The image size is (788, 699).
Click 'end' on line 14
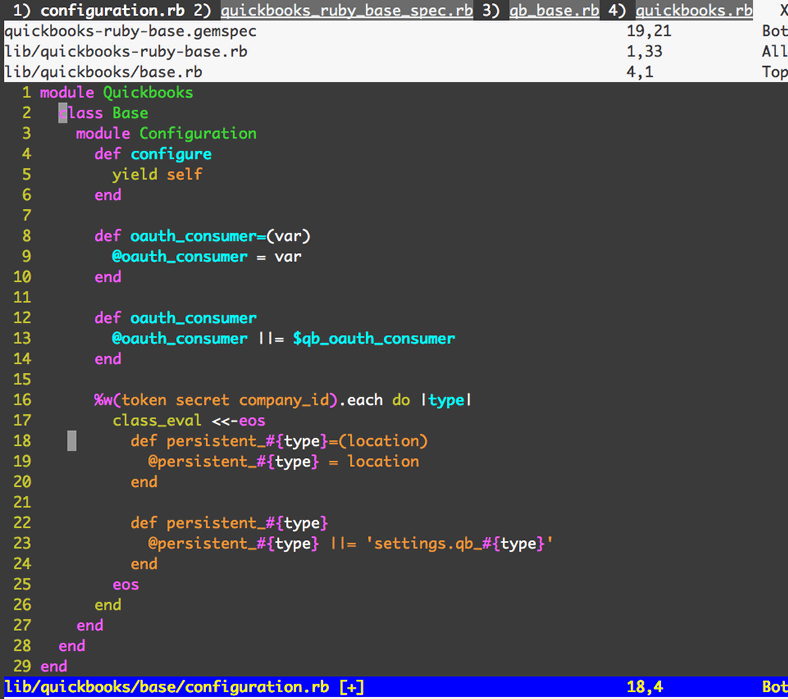(x=108, y=359)
